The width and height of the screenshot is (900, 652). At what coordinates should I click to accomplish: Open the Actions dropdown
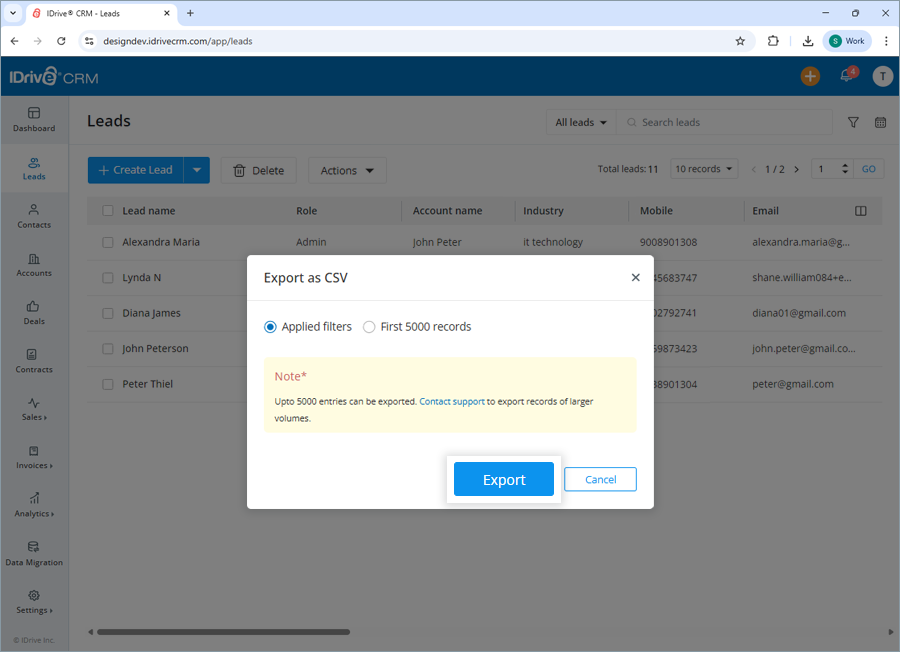click(347, 170)
